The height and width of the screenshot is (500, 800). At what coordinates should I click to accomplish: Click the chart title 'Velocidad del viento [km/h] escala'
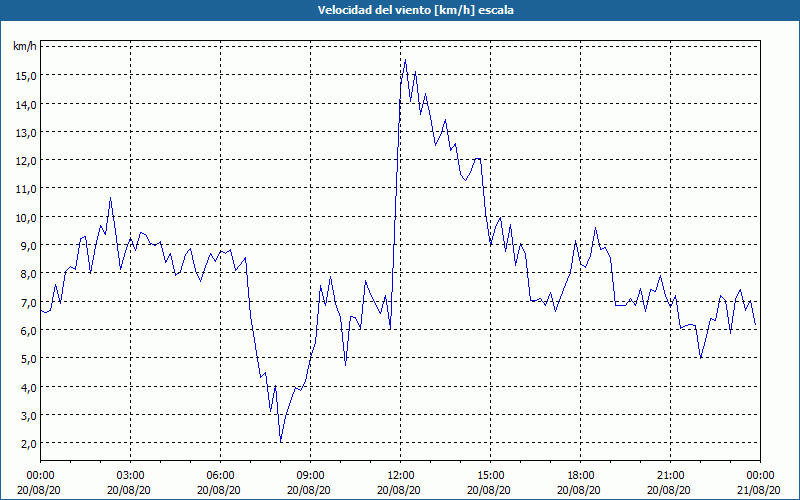click(415, 10)
